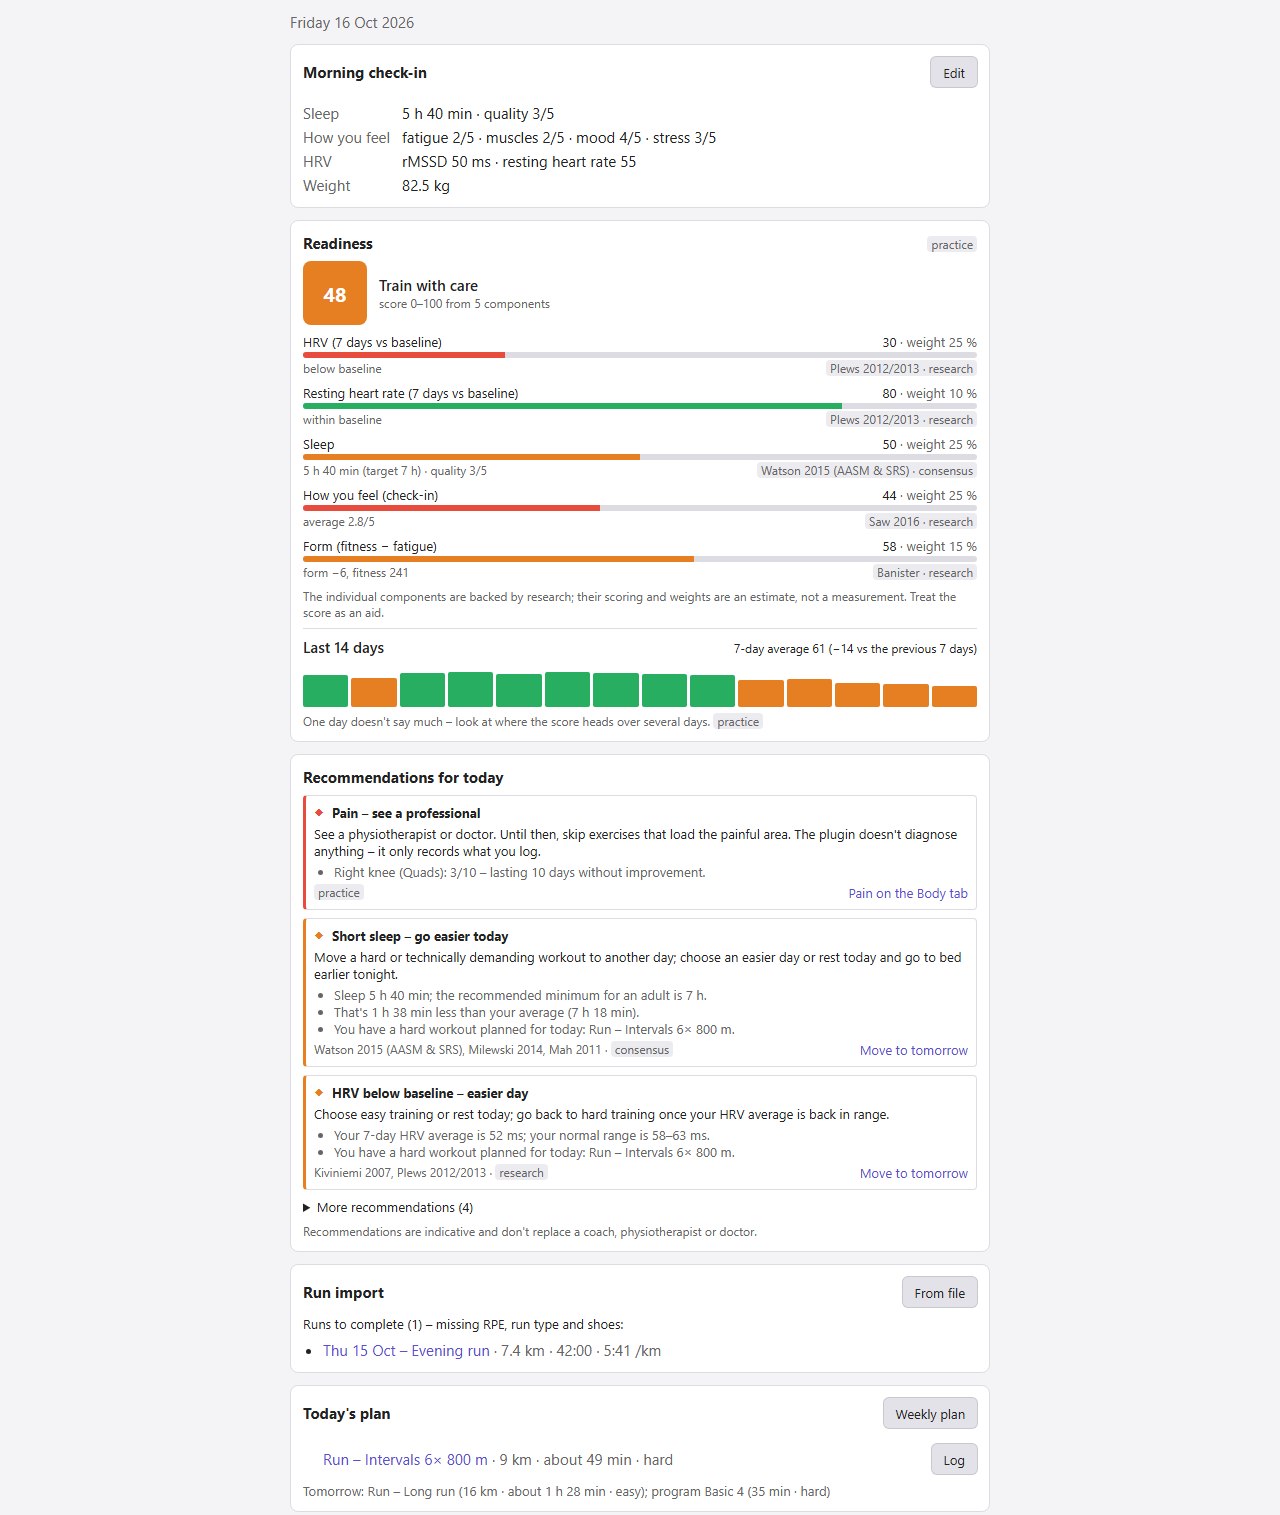Click the How you feel (check-in) progress bar

[640, 508]
